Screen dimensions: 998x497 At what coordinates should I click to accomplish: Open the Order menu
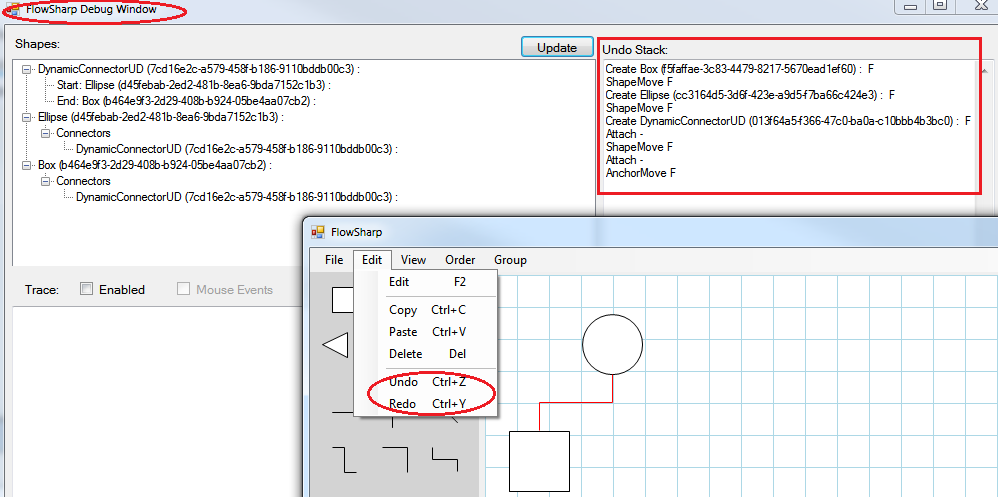pyautogui.click(x=460, y=260)
